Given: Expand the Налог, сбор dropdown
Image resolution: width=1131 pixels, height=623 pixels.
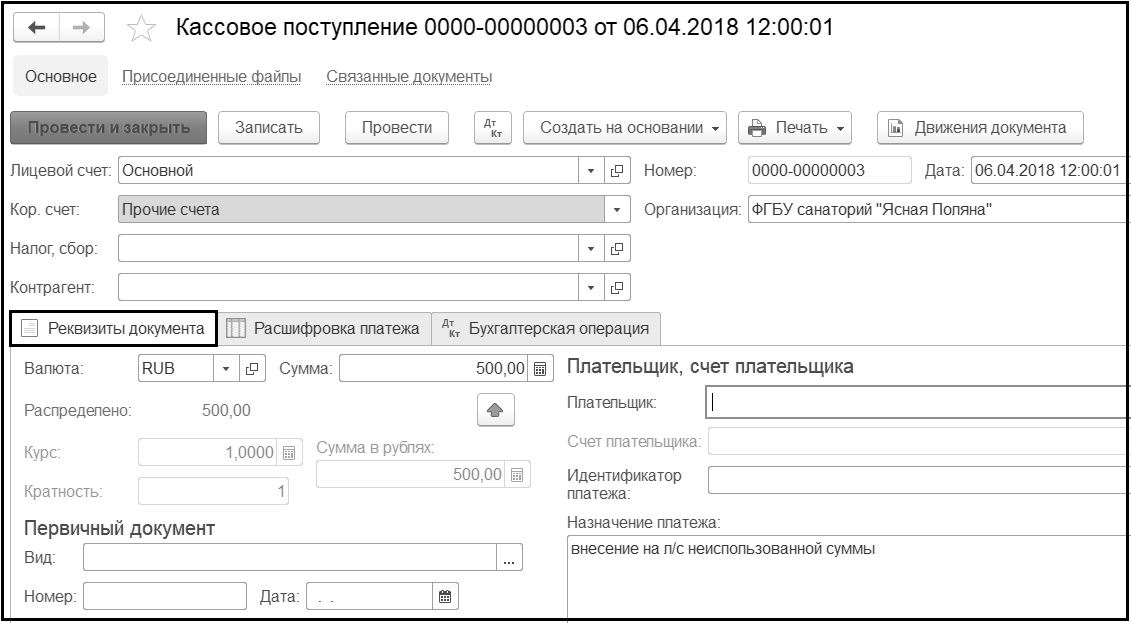Looking at the screenshot, I should click(591, 249).
